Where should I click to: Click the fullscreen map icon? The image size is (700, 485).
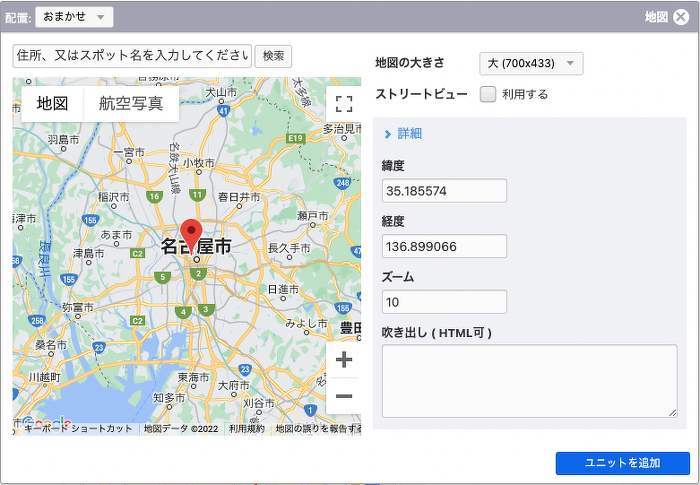(x=343, y=104)
